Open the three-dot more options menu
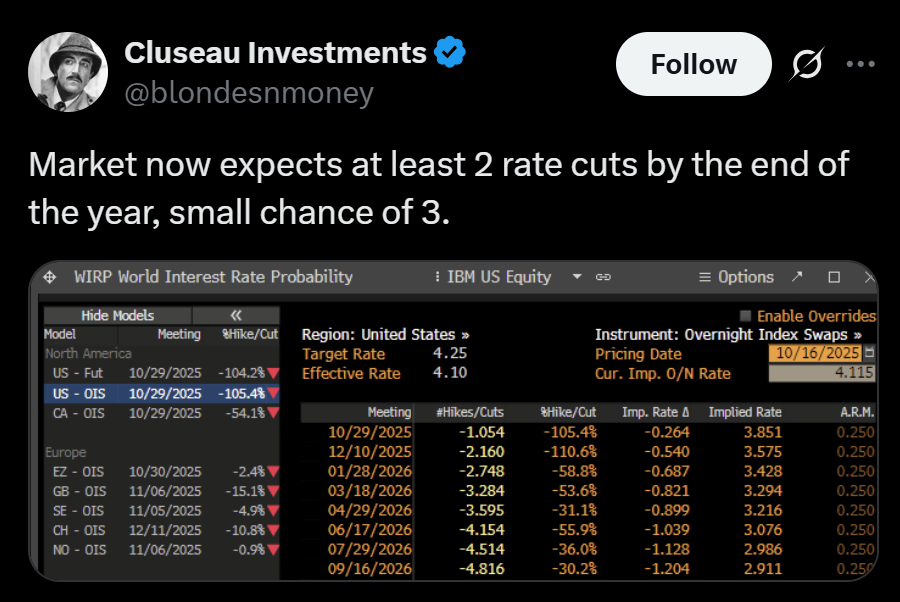The height and width of the screenshot is (602, 900). coord(860,65)
